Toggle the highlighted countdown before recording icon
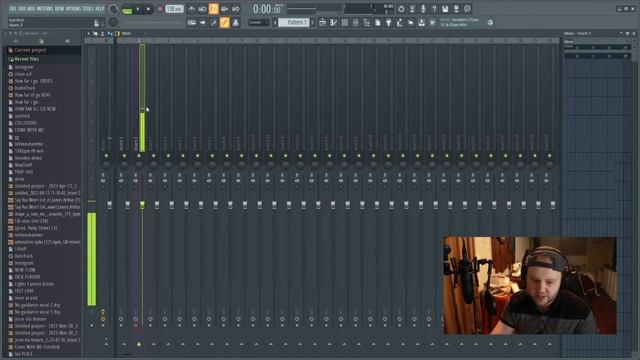 [213, 9]
